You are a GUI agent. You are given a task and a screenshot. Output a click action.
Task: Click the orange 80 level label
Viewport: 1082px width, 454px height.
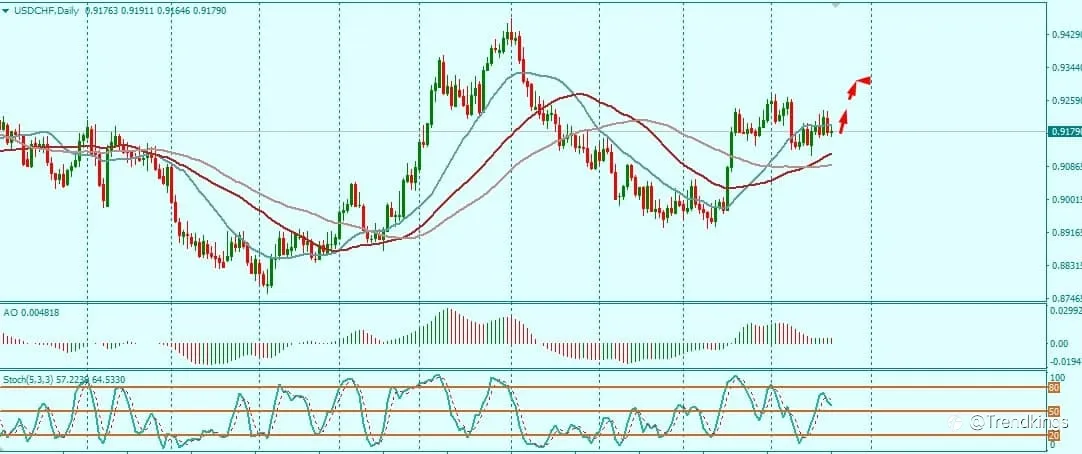(1054, 388)
